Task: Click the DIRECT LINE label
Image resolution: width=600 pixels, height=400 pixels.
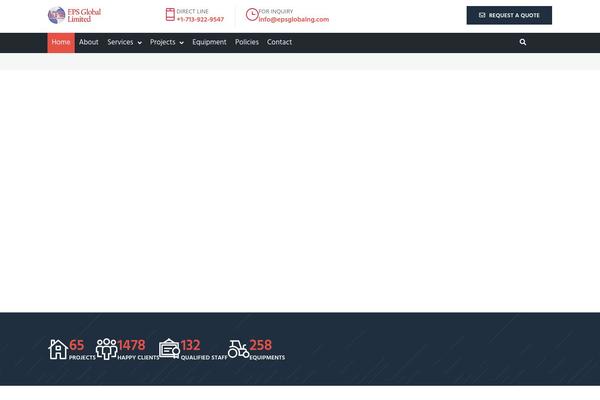Action: (192, 11)
